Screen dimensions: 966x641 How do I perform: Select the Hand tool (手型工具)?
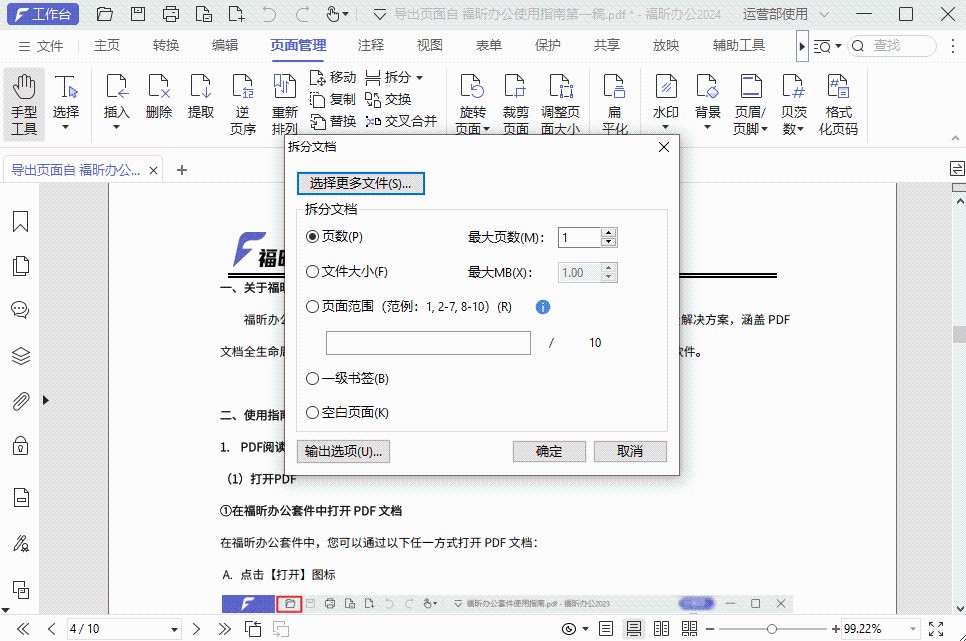pyautogui.click(x=24, y=105)
